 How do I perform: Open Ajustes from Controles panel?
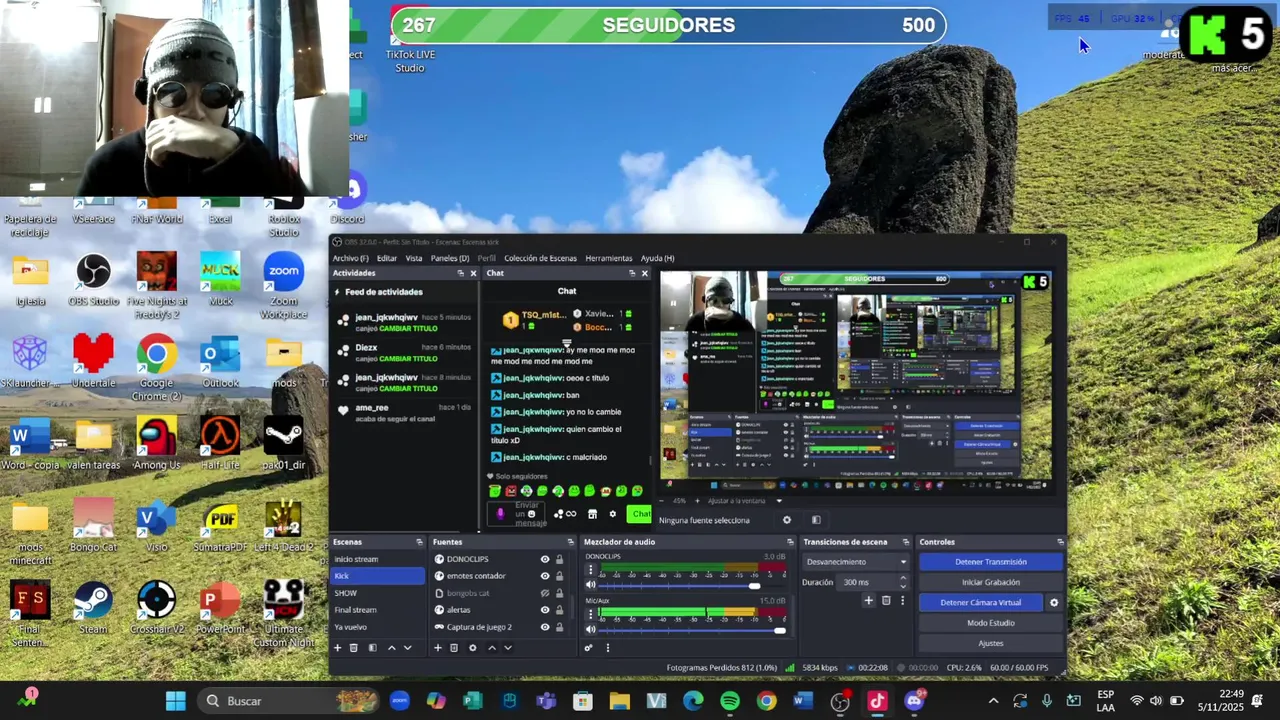[x=991, y=643]
